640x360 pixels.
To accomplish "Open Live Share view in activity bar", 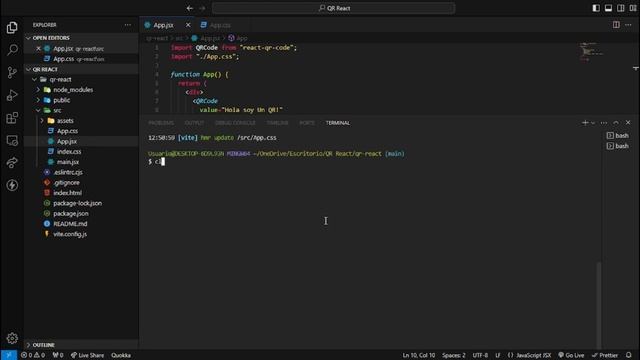I will [x=12, y=163].
